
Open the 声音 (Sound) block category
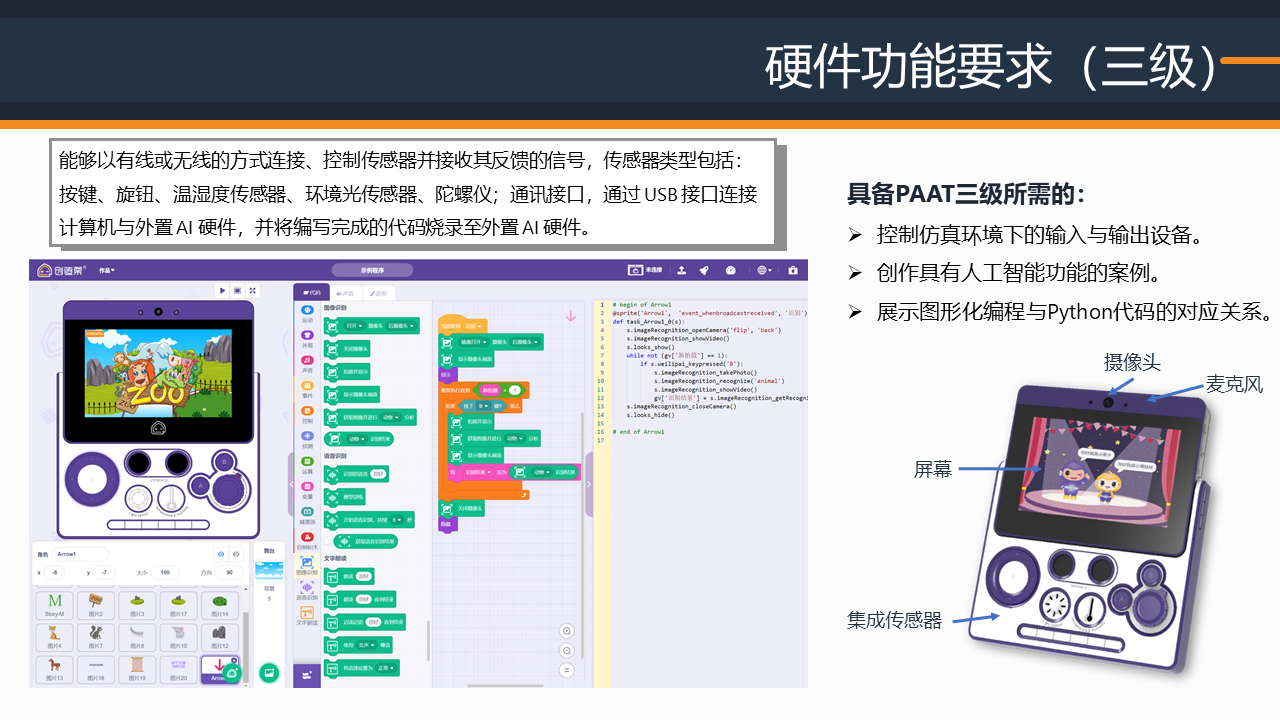coord(307,365)
